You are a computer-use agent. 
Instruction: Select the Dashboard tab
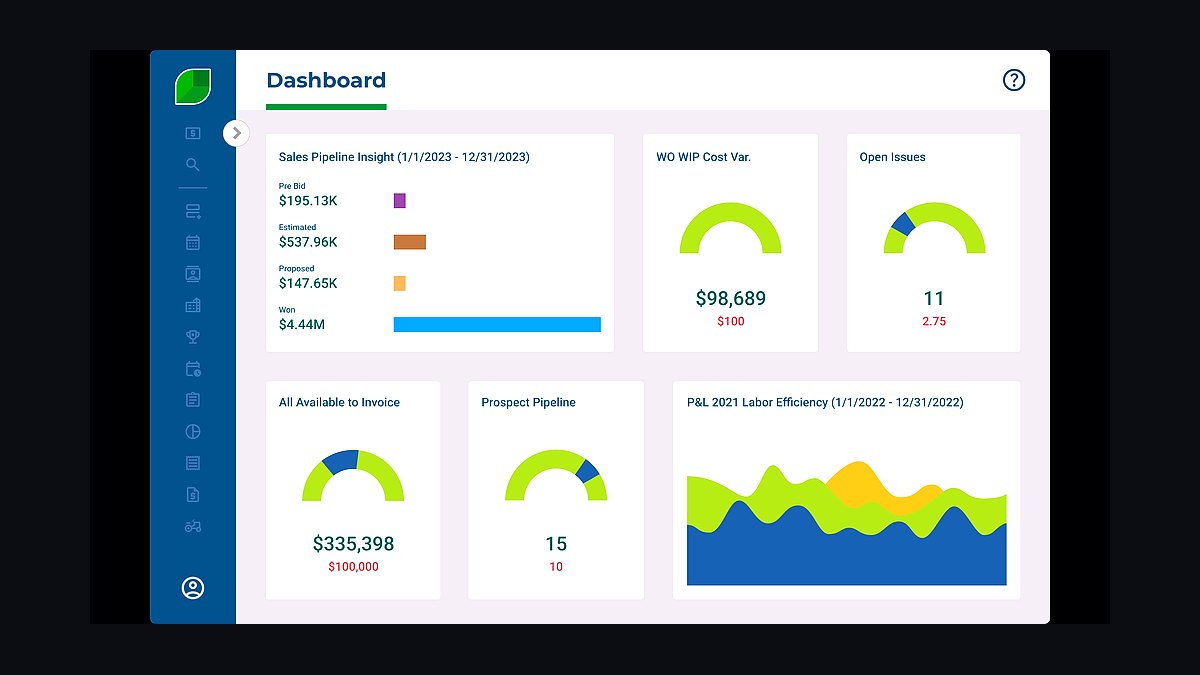point(326,80)
